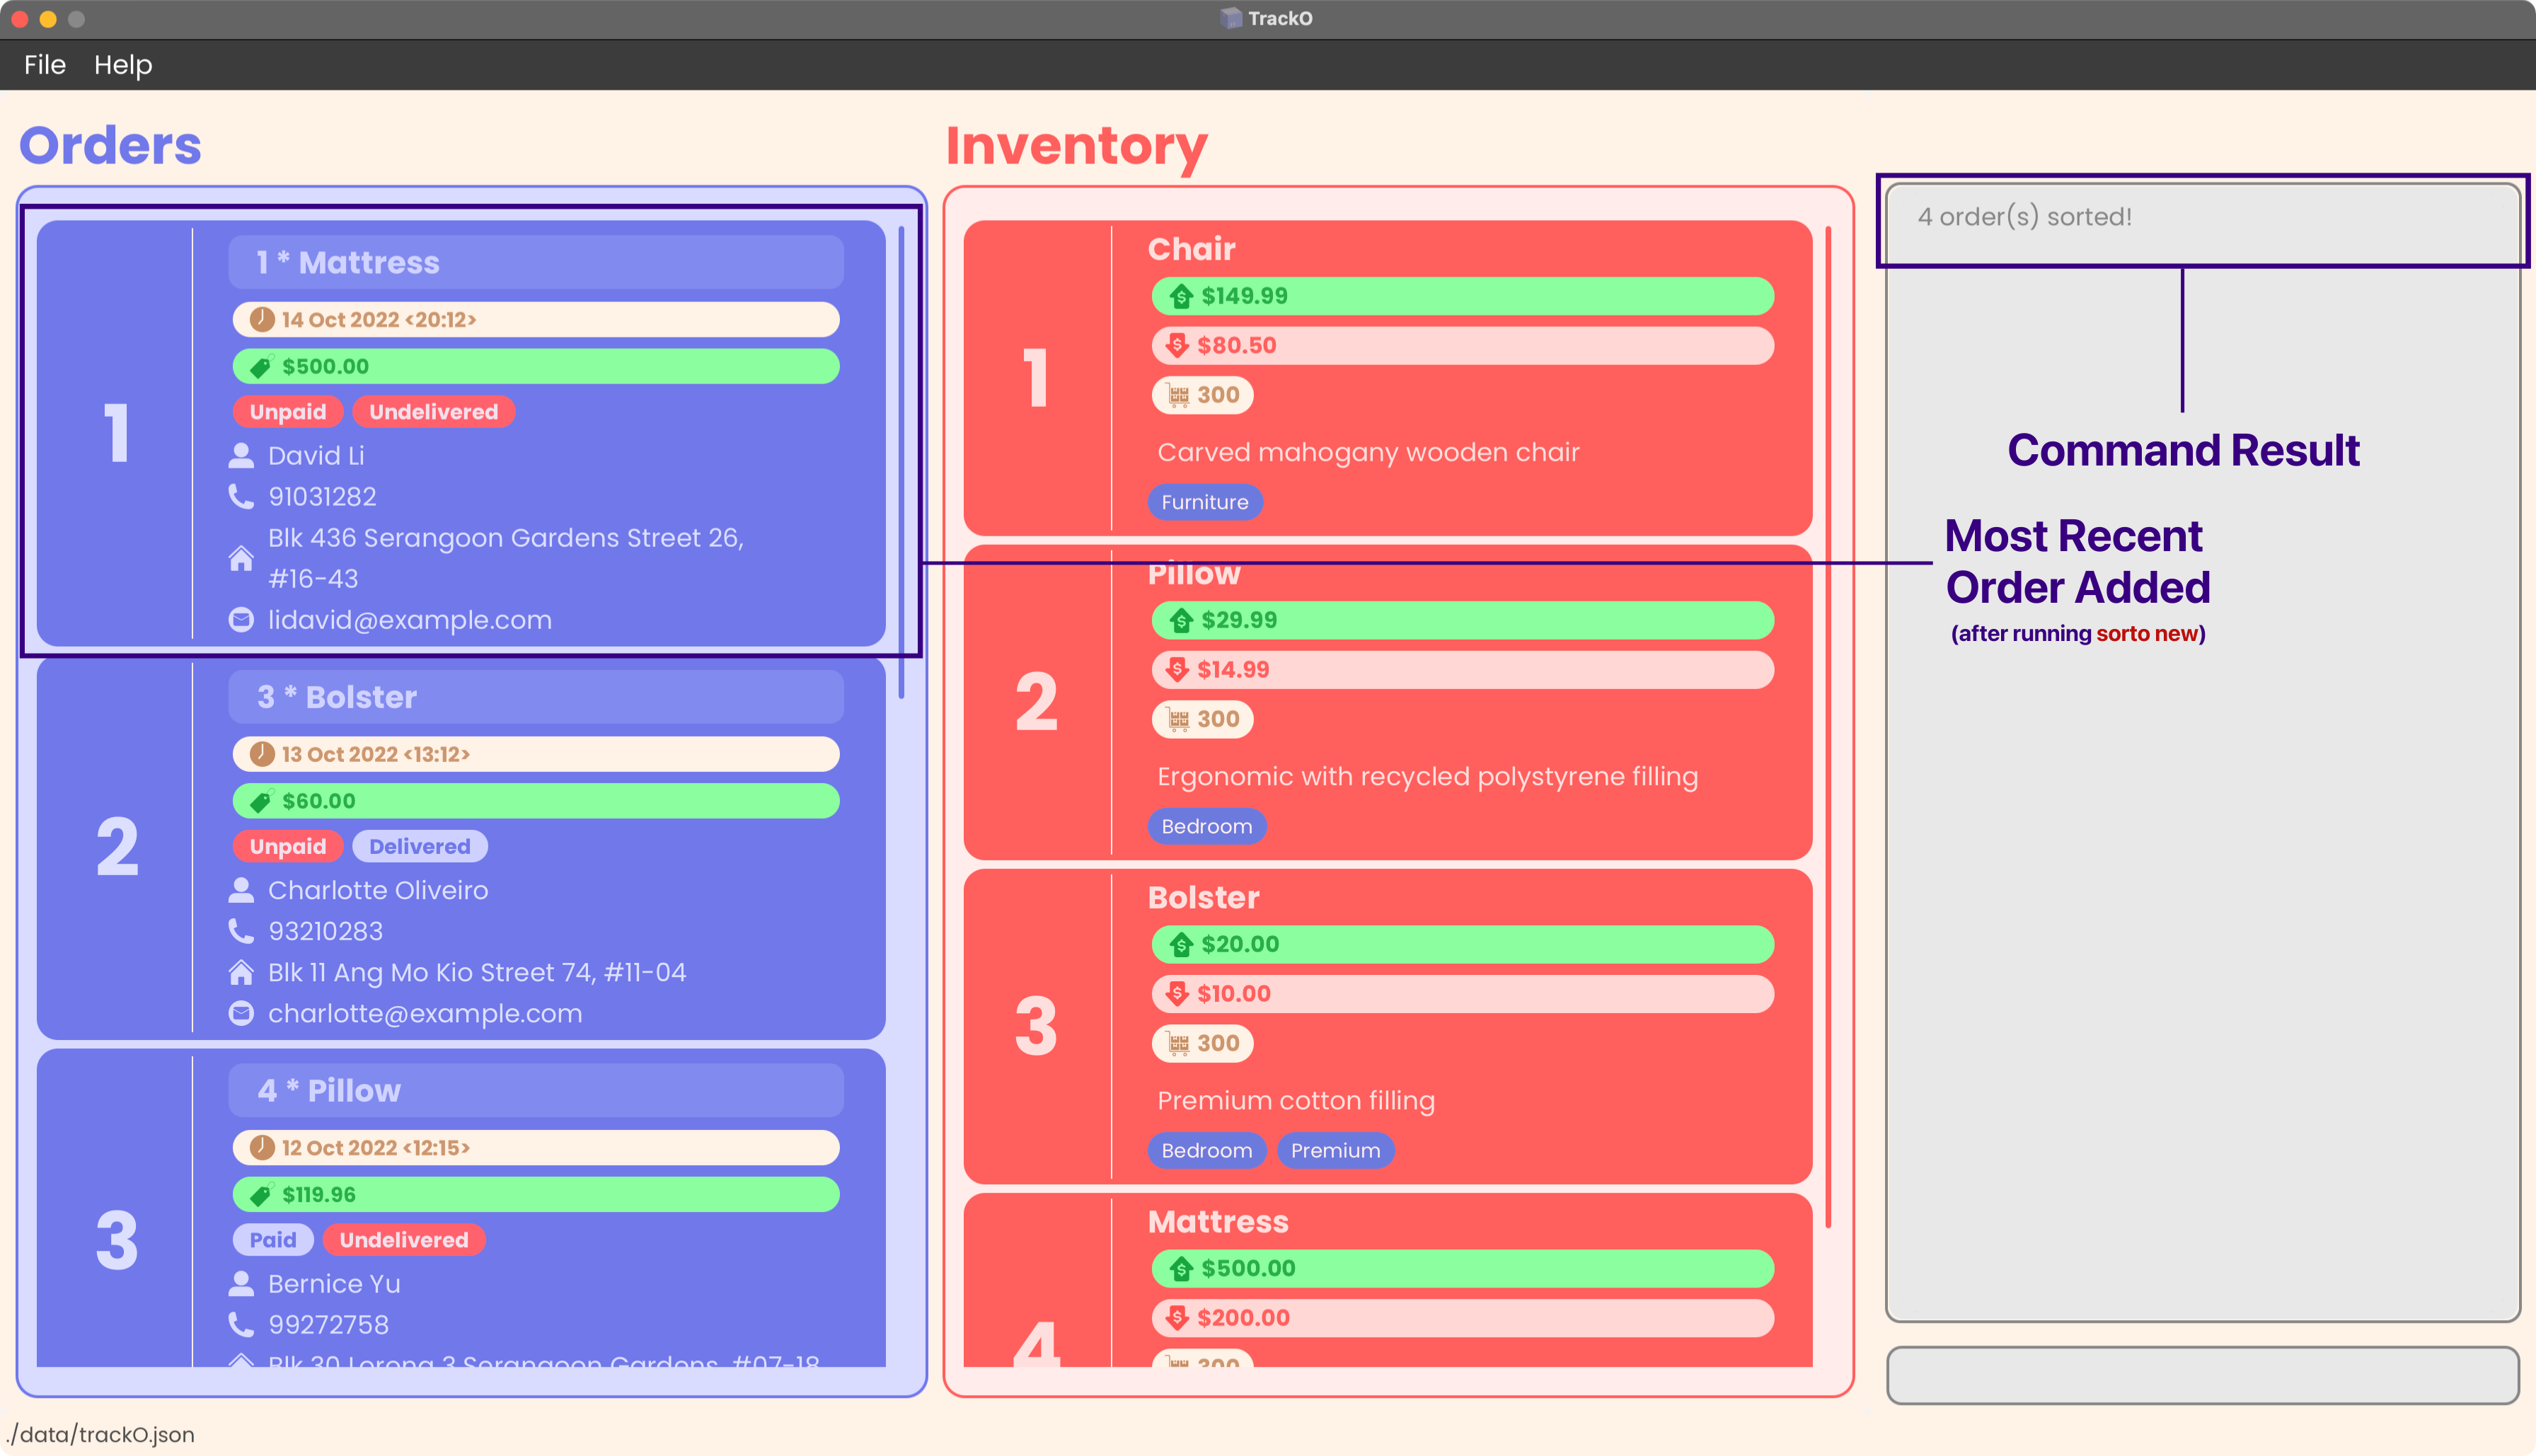Click the lidavid@example.com email text
Viewport: 2536px width, 1456px height.
410,620
